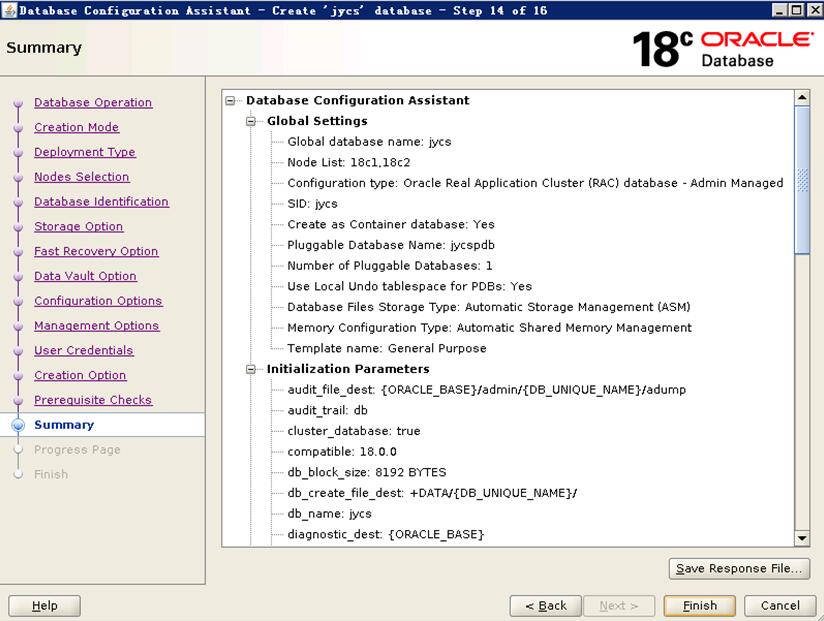824x621 pixels.
Task: Click the vertical scrollbar thumb
Action: point(802,180)
